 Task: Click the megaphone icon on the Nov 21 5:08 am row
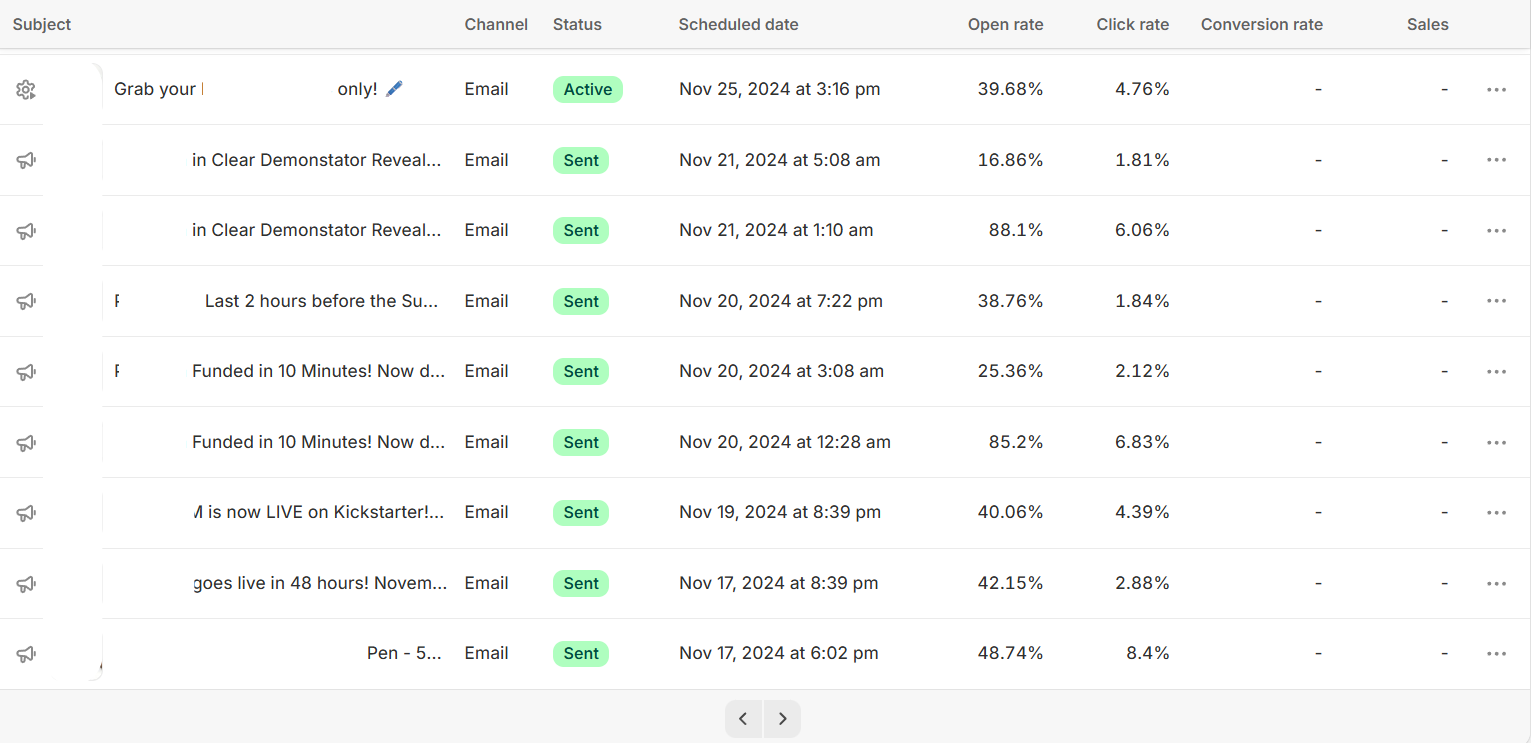click(26, 160)
